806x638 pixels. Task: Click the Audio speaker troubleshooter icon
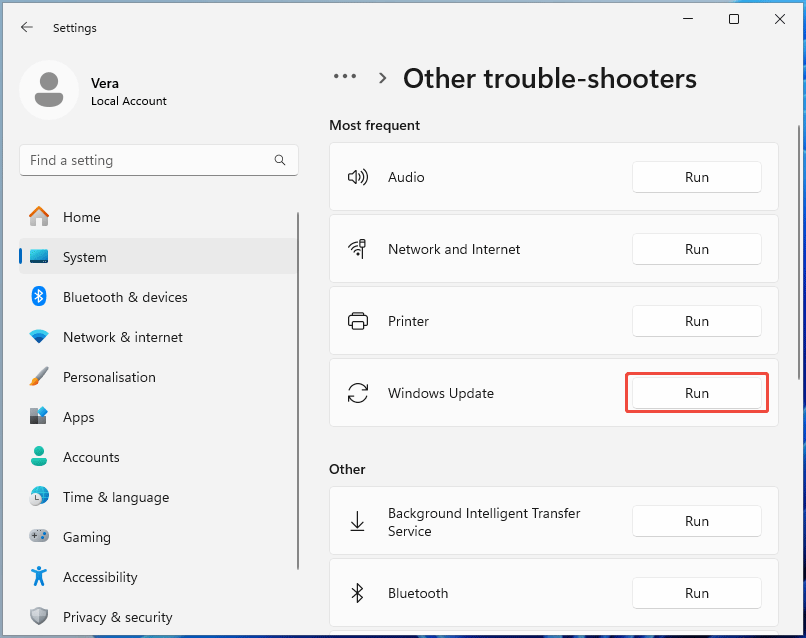358,177
